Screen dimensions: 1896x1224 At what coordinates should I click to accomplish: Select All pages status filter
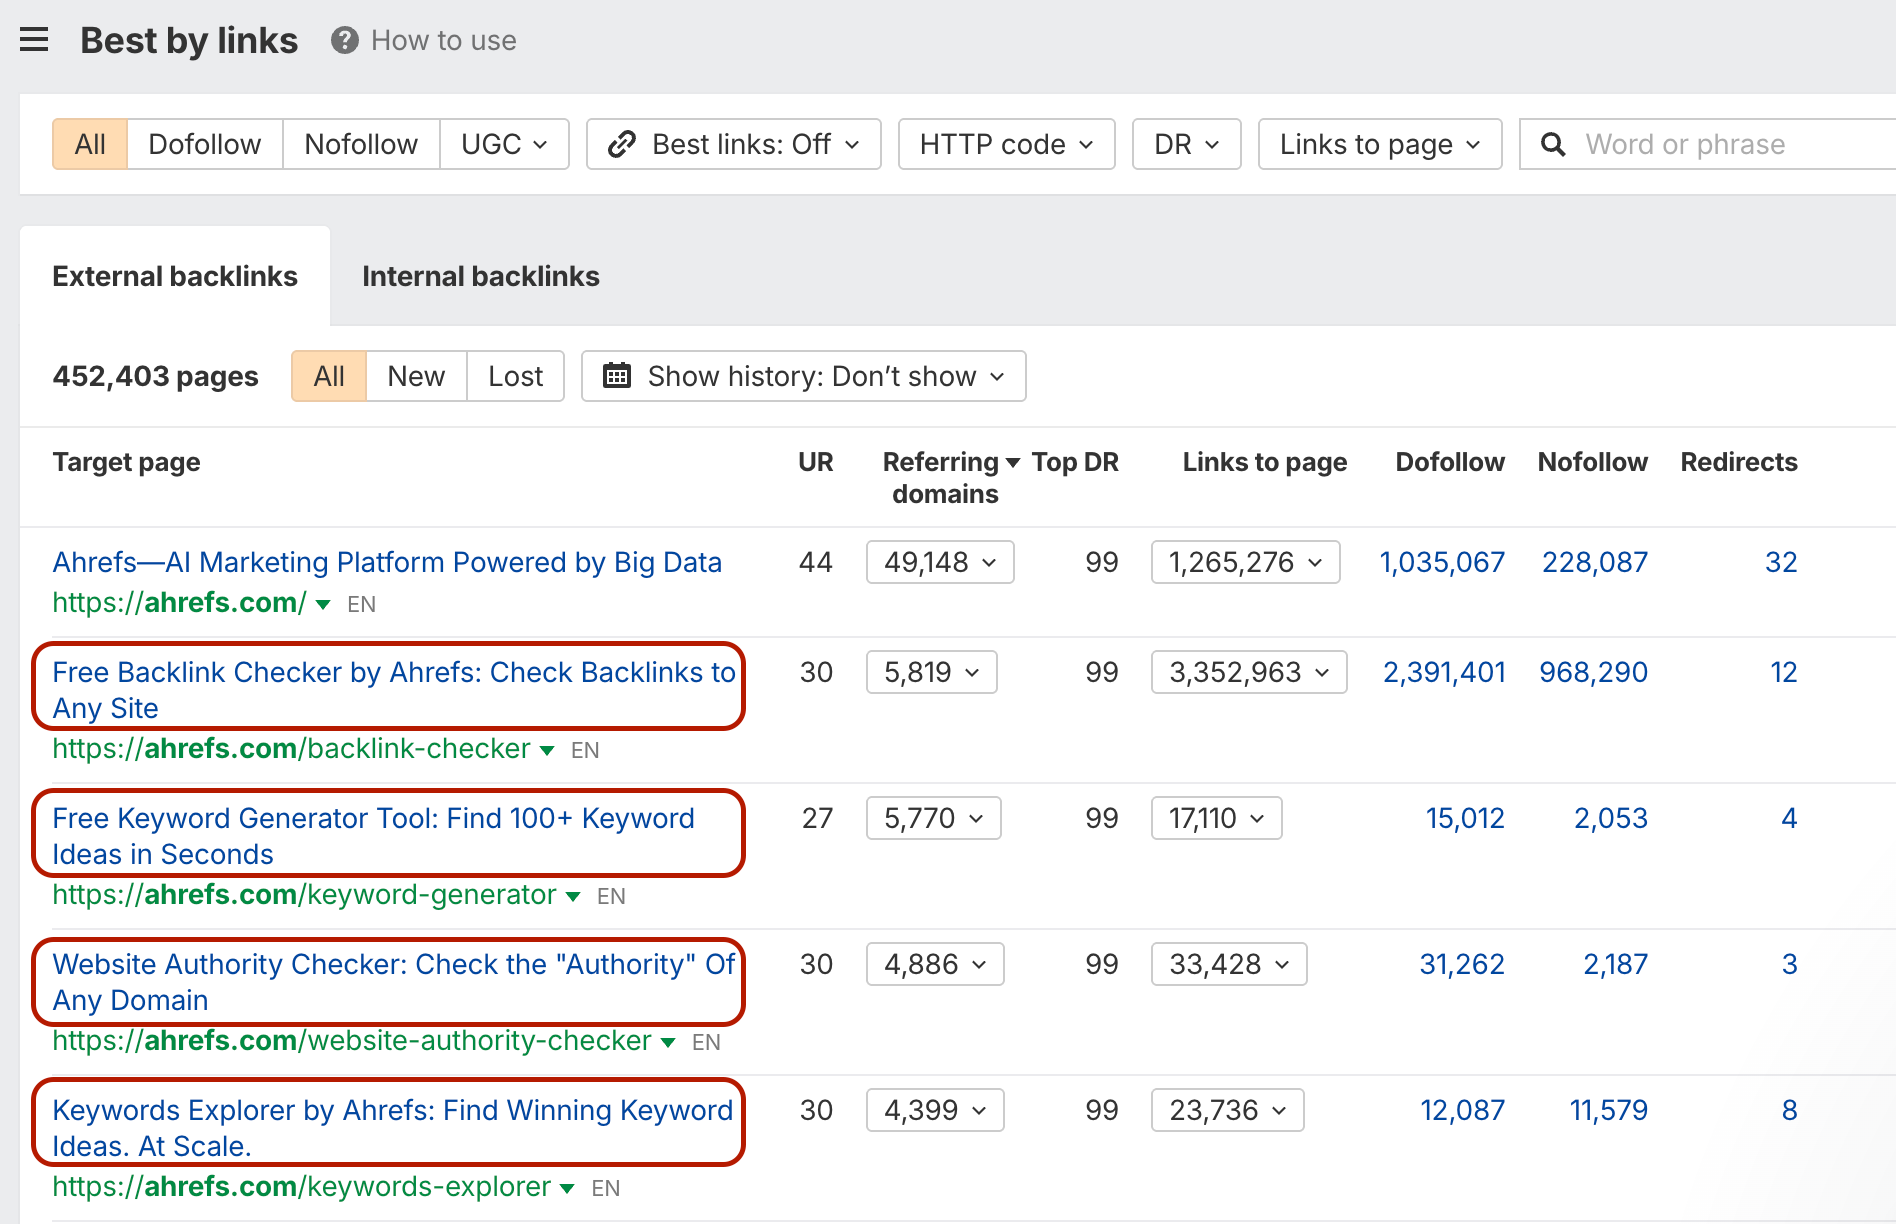tap(329, 376)
